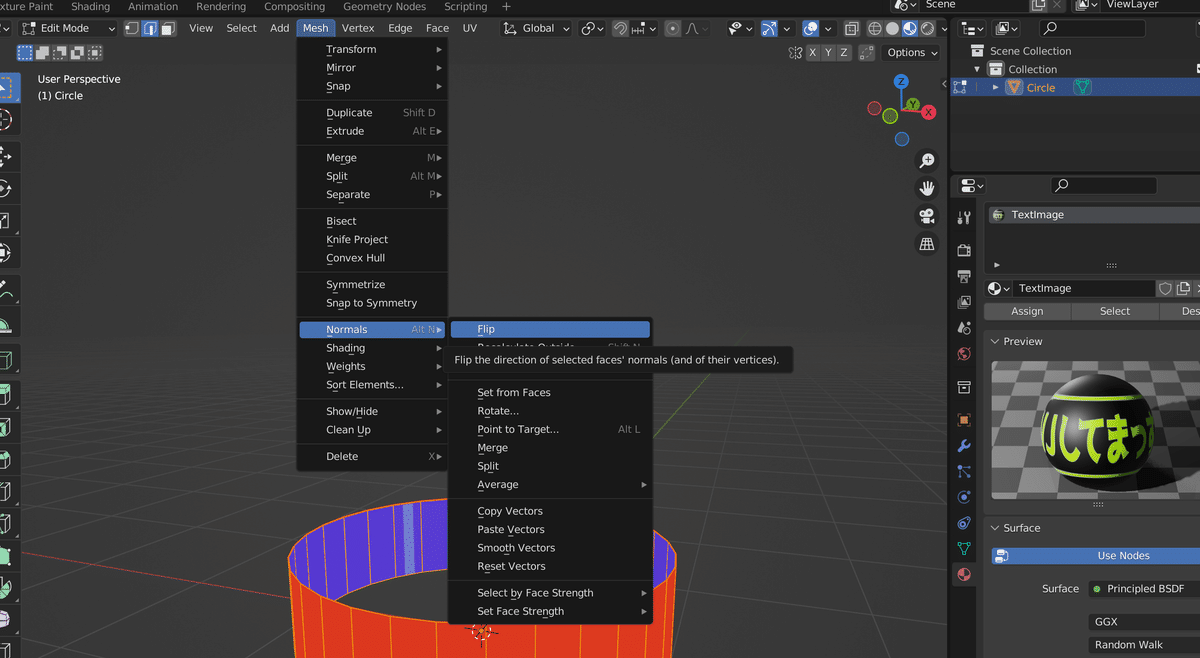Toggle fake user shield icon
This screenshot has width=1200, height=658.
pyautogui.click(x=1165, y=288)
